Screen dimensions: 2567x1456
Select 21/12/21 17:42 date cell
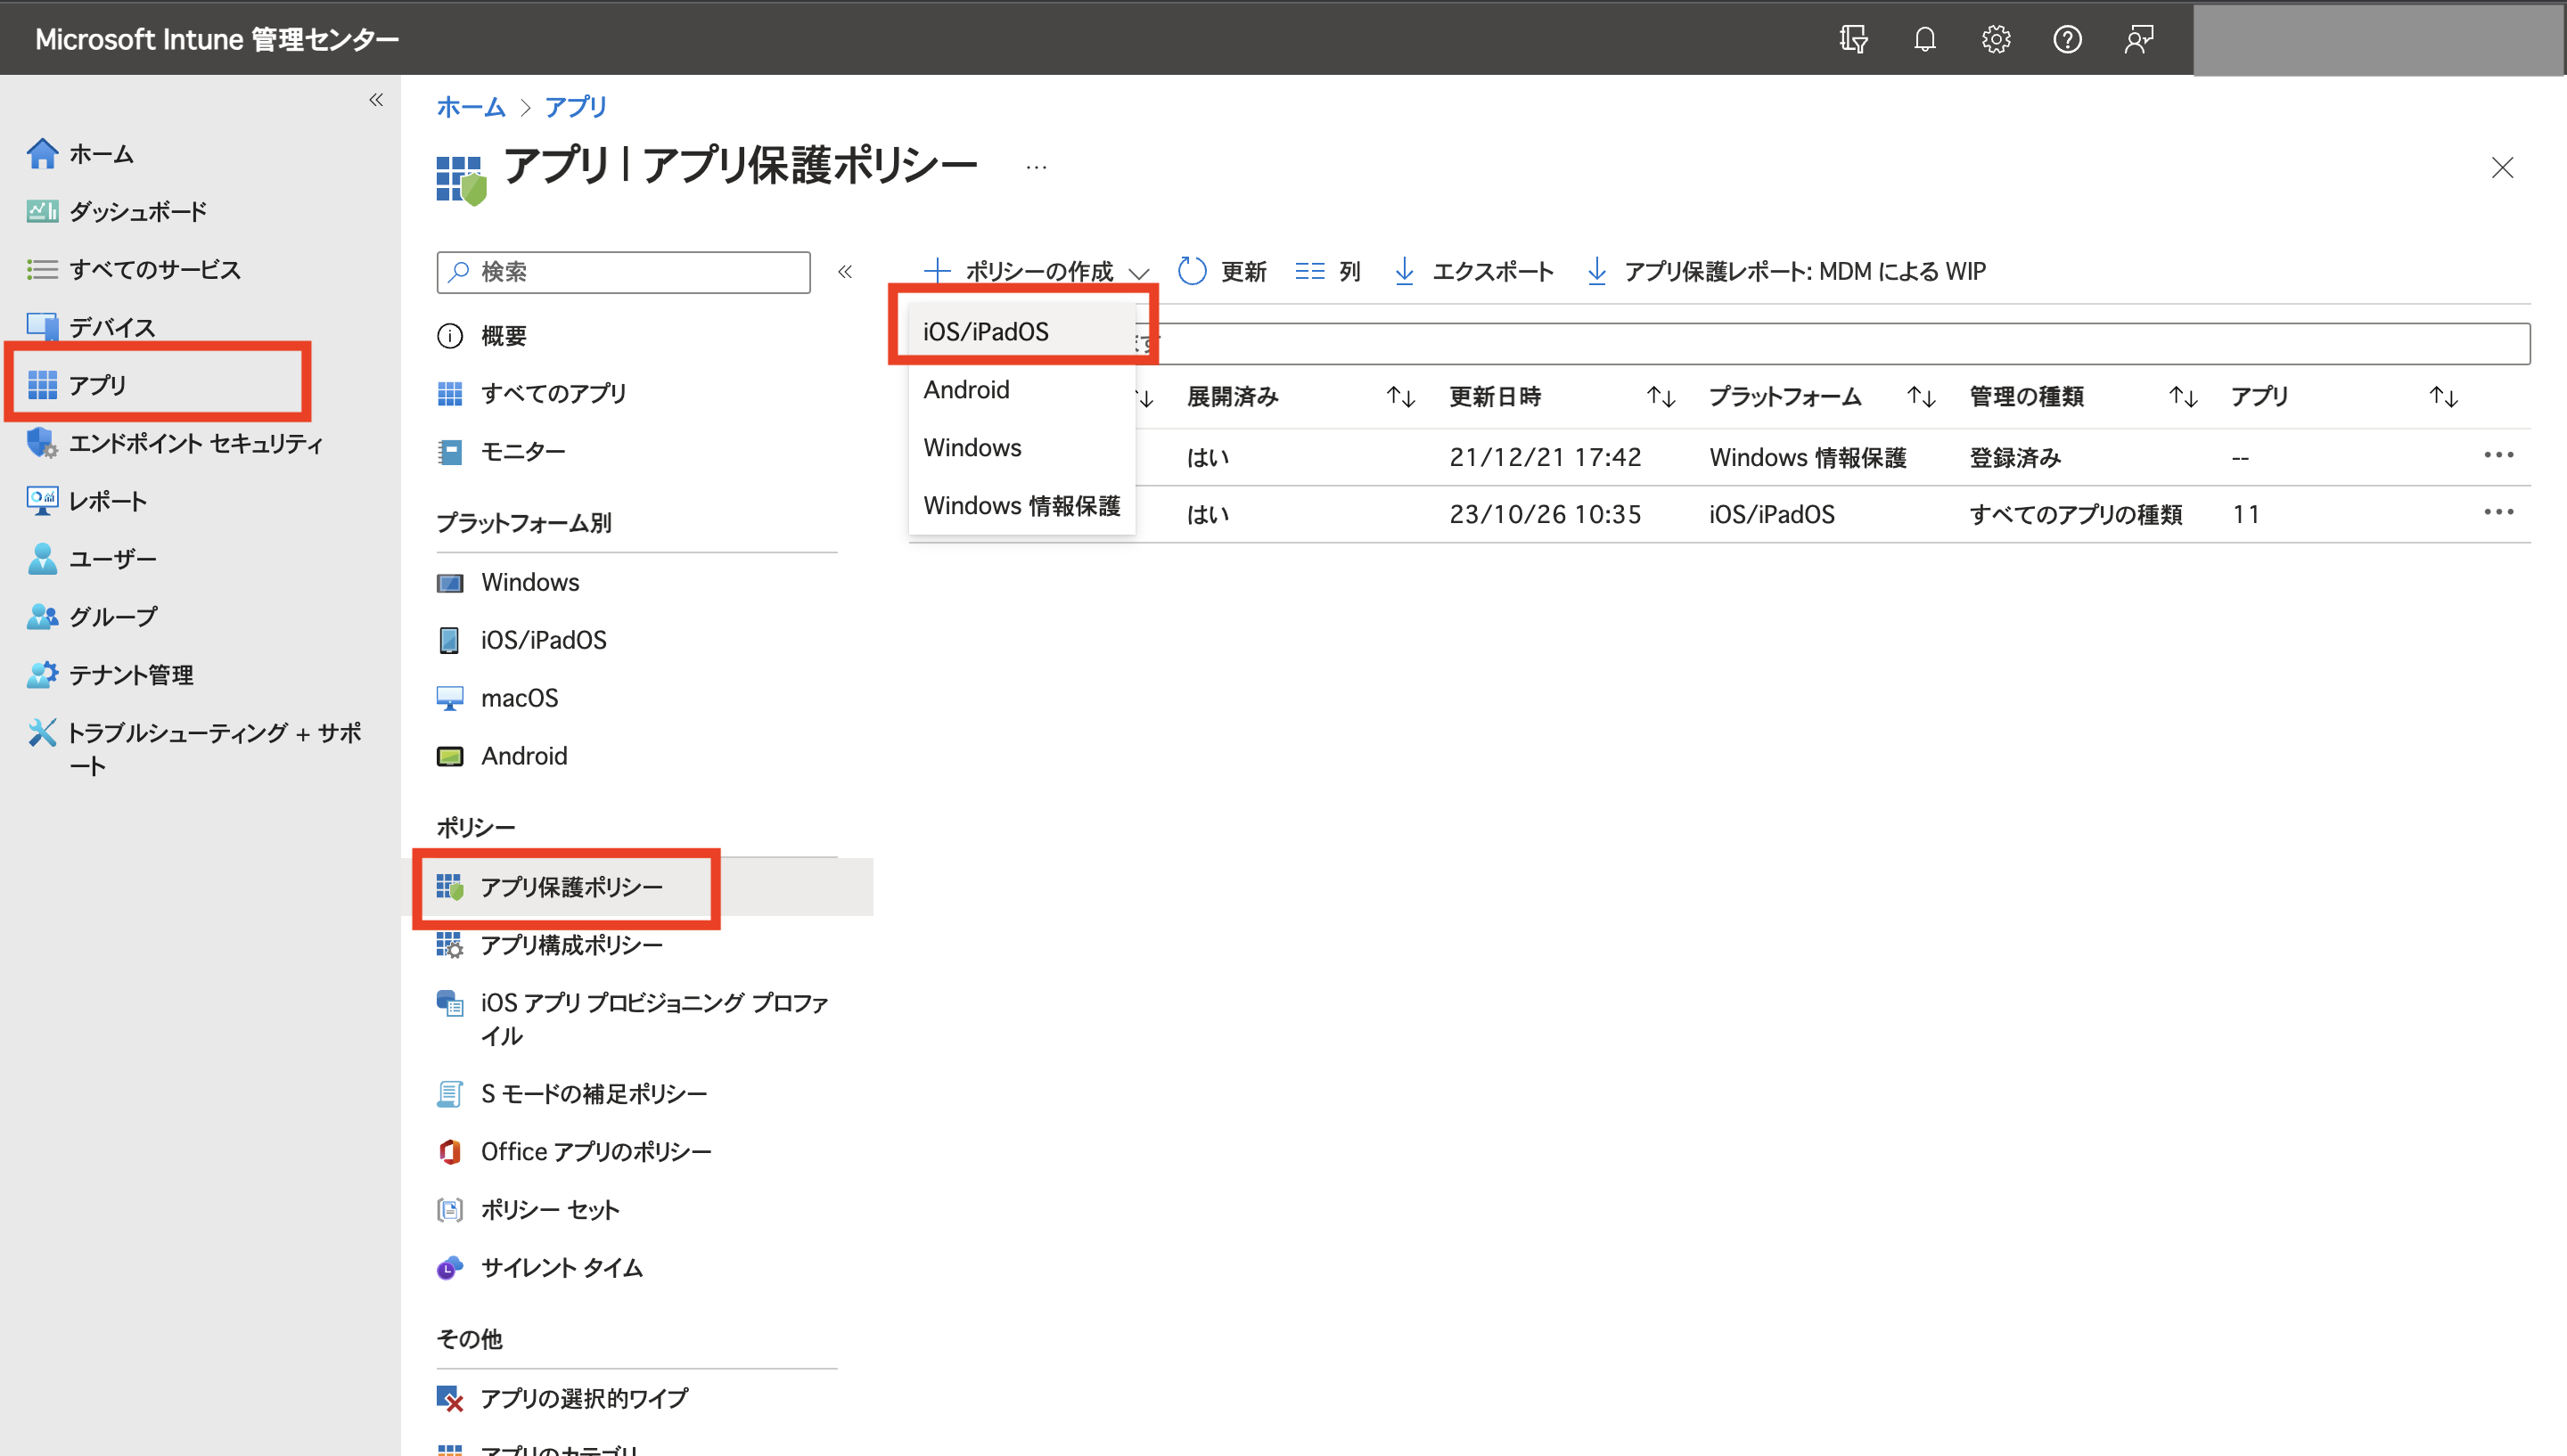point(1545,458)
